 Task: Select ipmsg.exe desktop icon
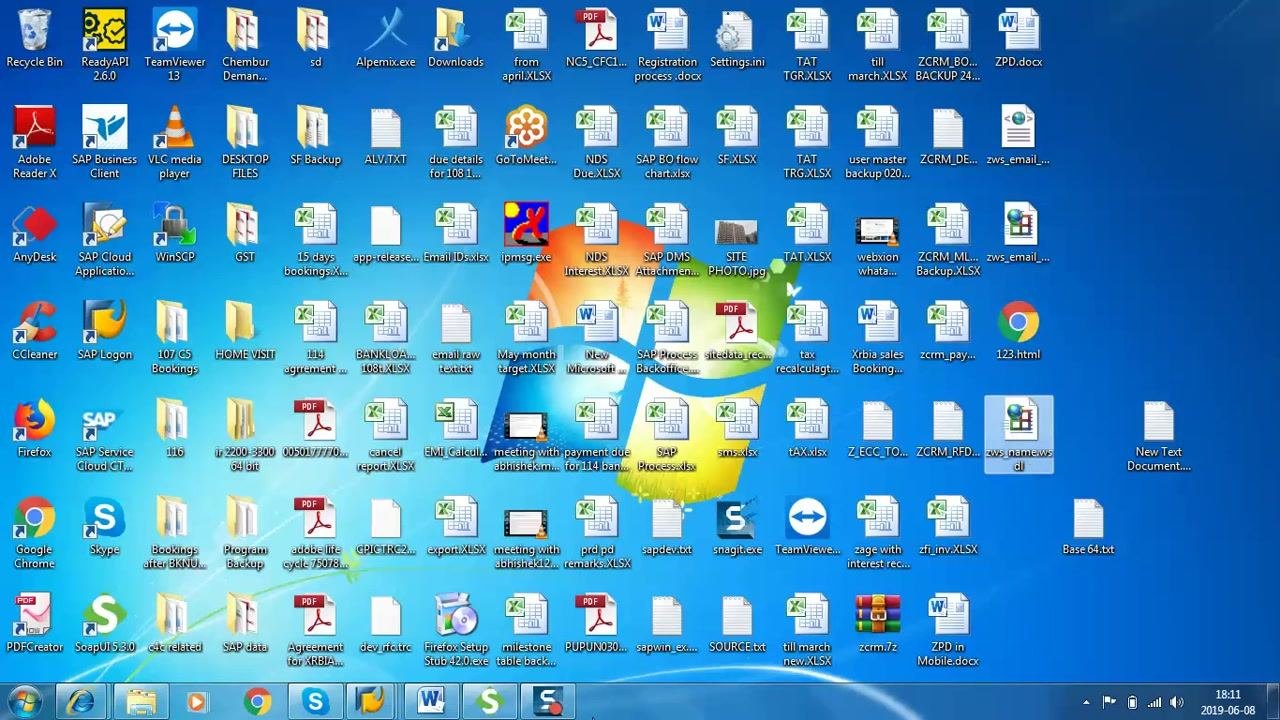click(x=526, y=234)
